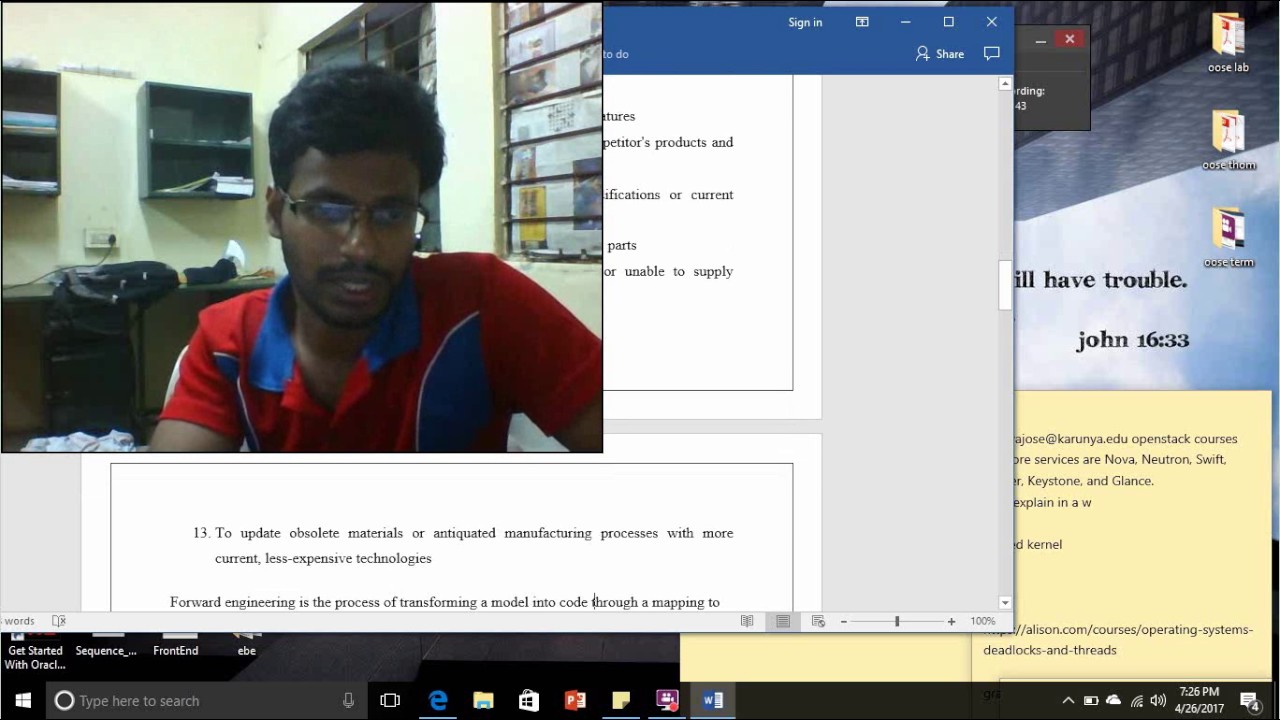
Task: Open the Comments speech bubble icon
Action: (992, 54)
